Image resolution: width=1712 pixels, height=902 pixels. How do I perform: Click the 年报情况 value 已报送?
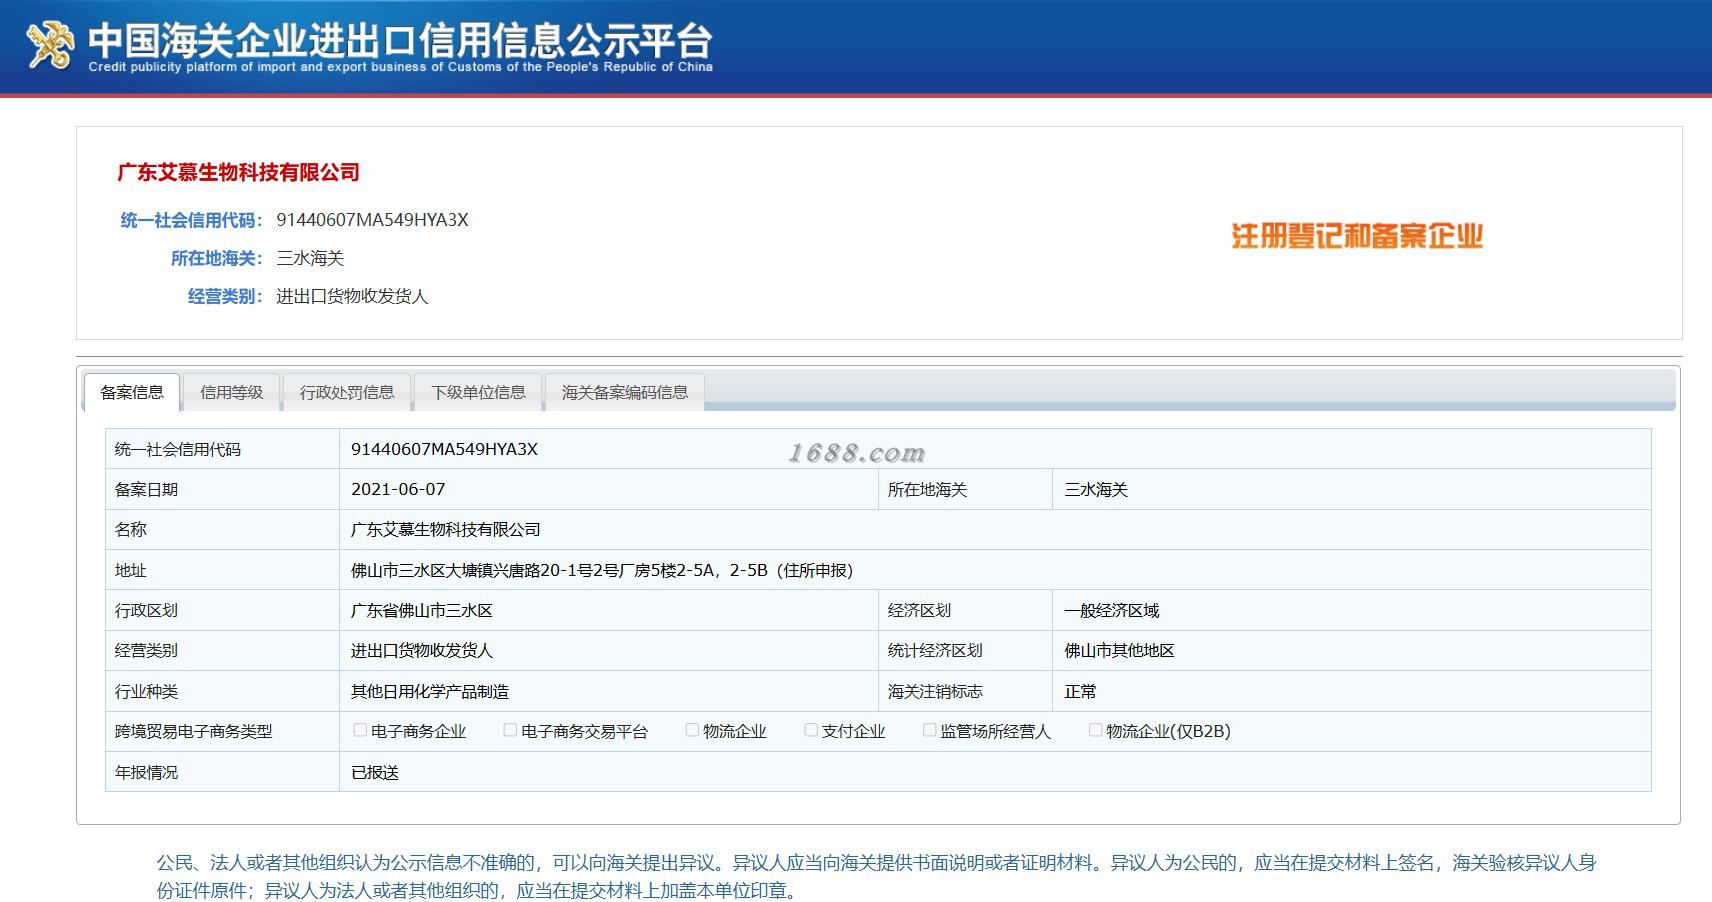point(375,772)
